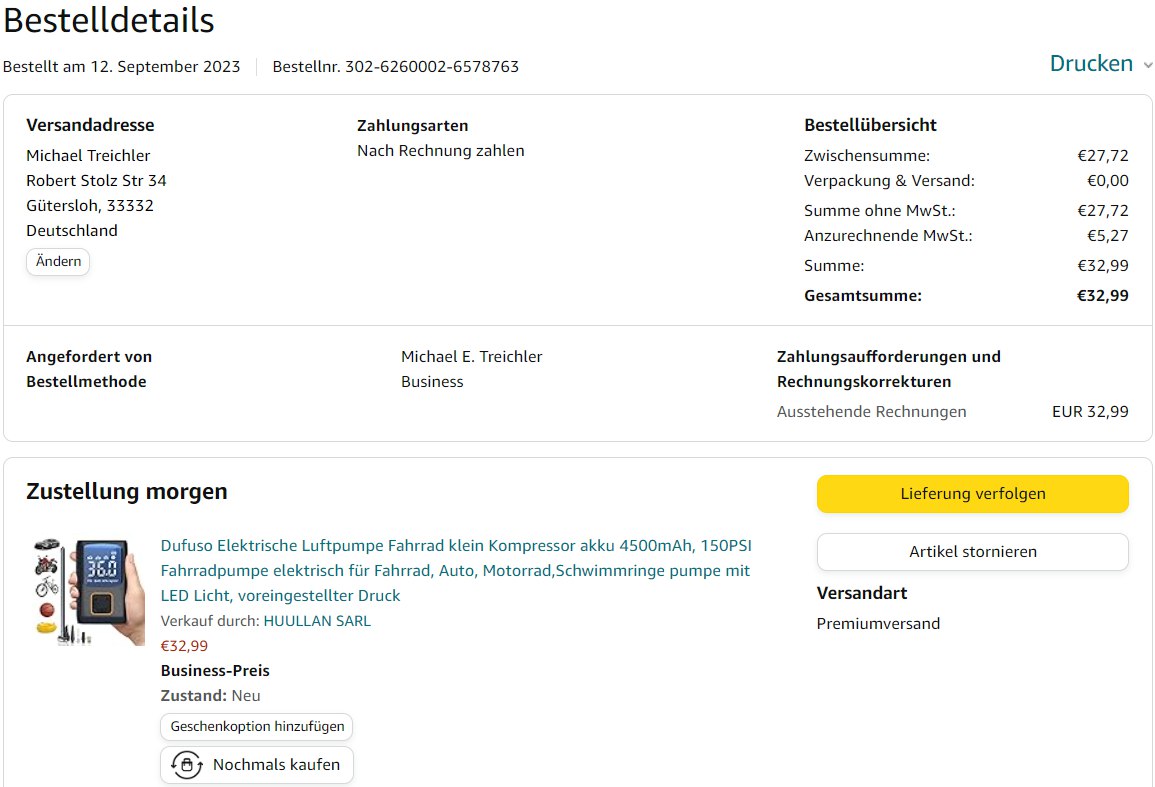Click the Zustellung morgen heading
This screenshot has height=787, width=1155.
(127, 492)
